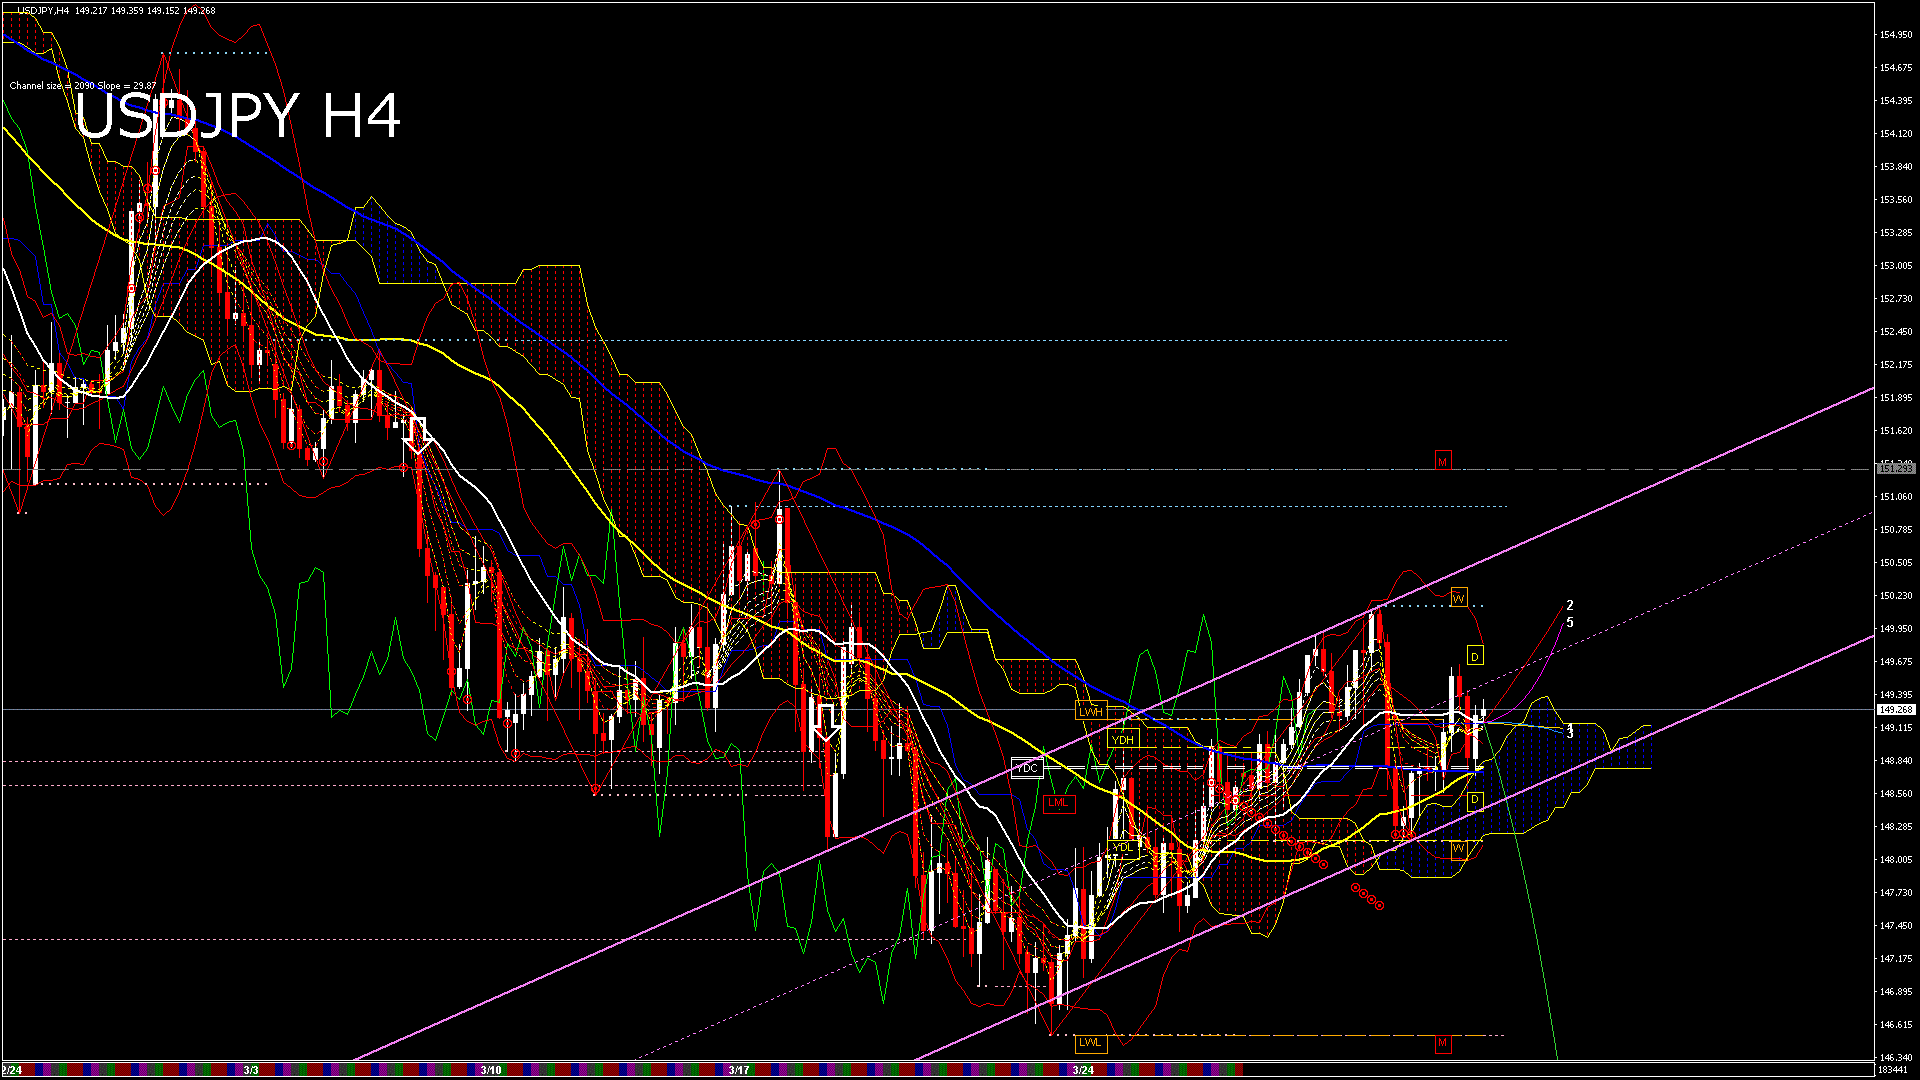Click the YDH yellow level label

pos(1123,740)
